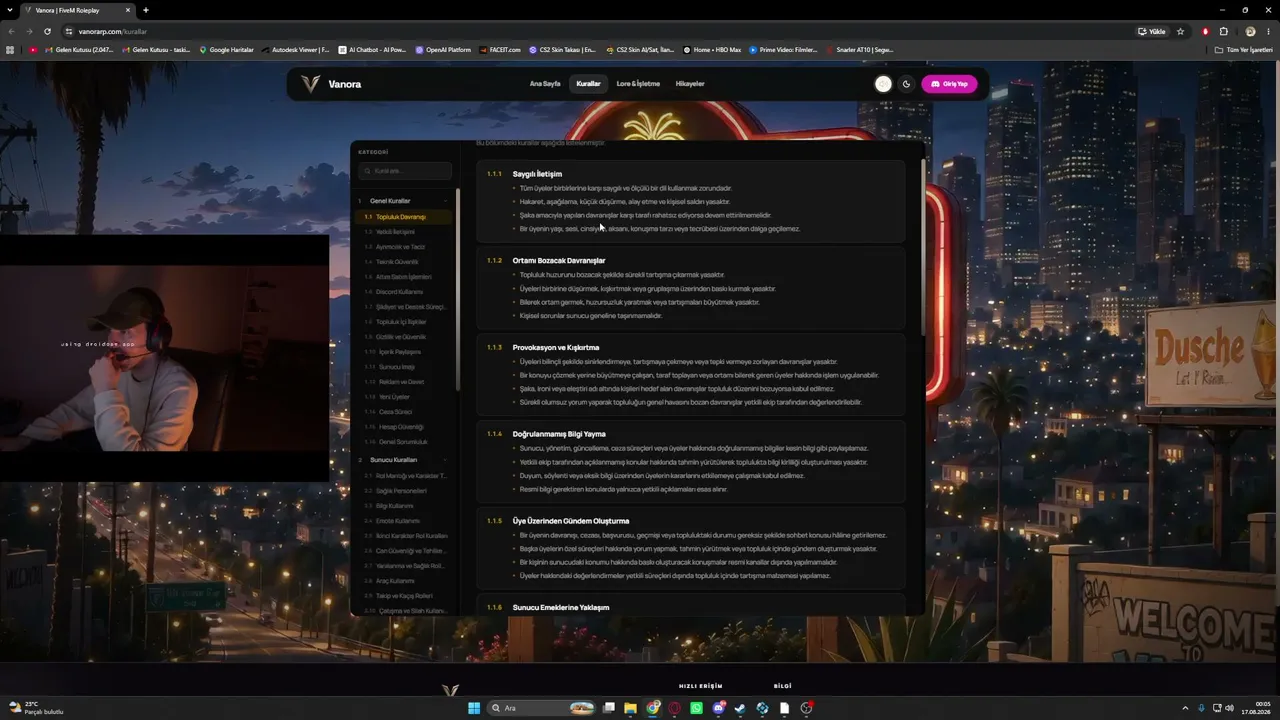Open Sunucu İmajı sidebar entry

click(x=396, y=367)
